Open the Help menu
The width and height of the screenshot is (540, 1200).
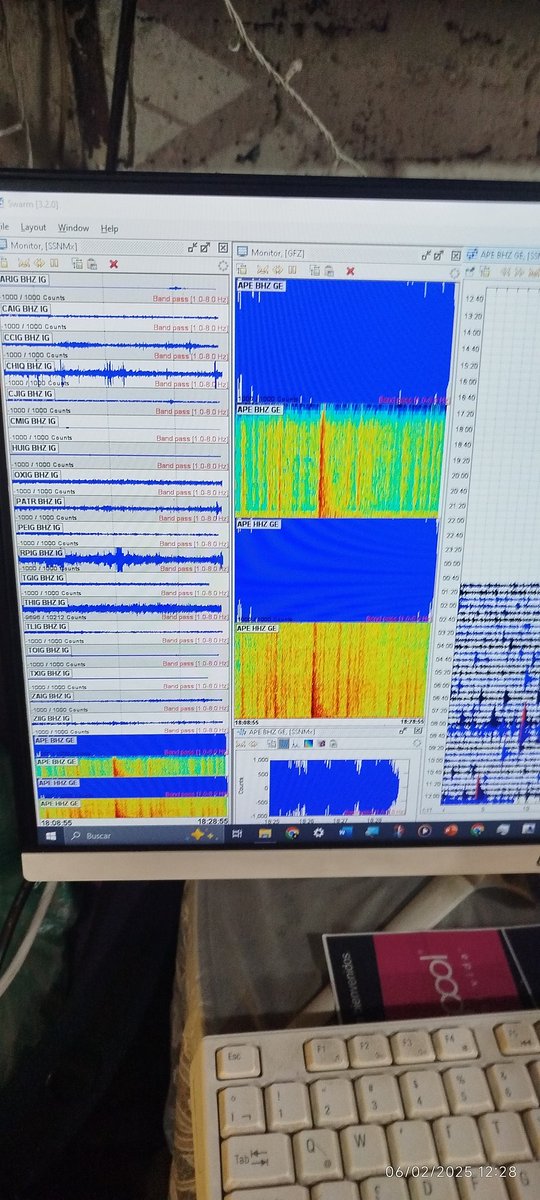pyautogui.click(x=109, y=228)
